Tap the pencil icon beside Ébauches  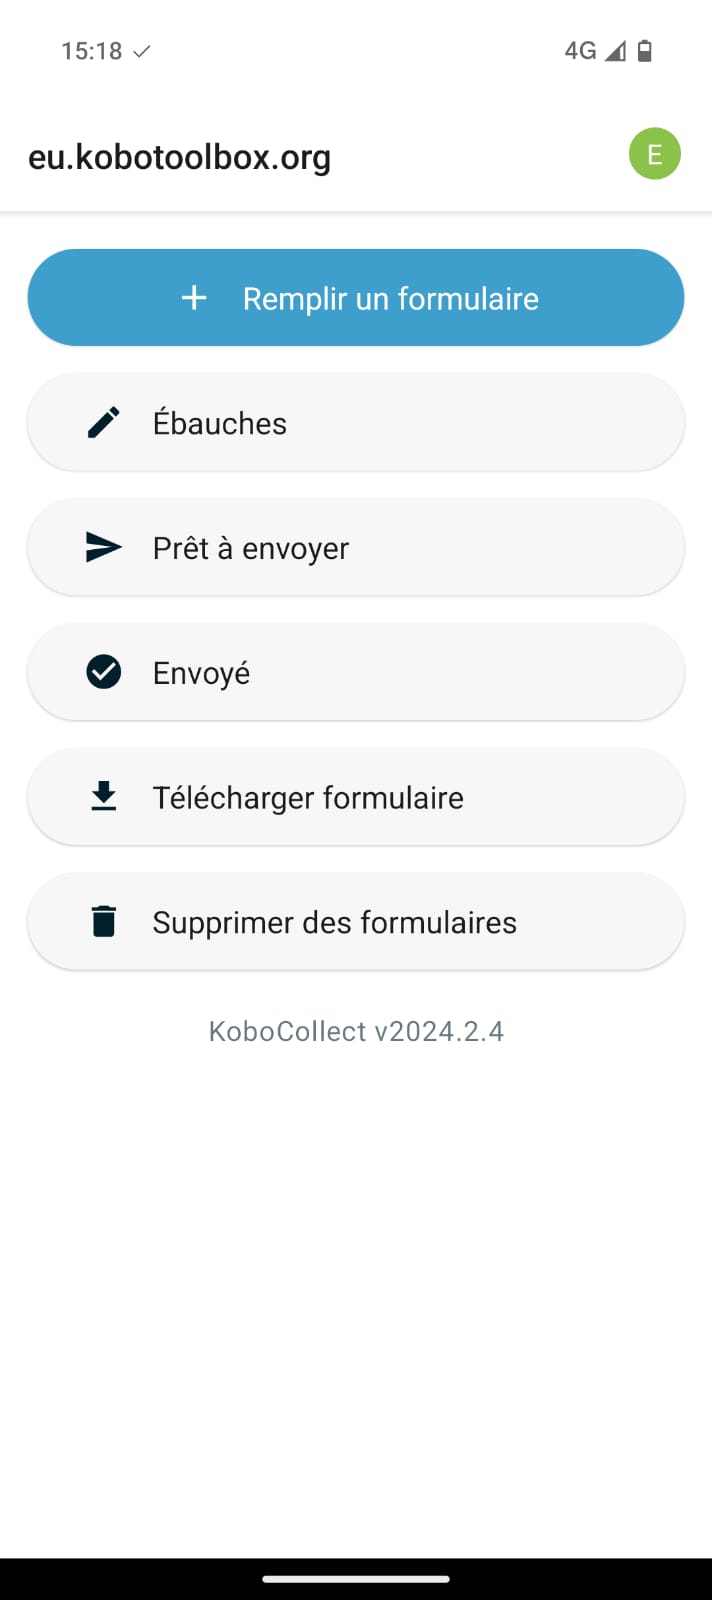[x=104, y=423]
